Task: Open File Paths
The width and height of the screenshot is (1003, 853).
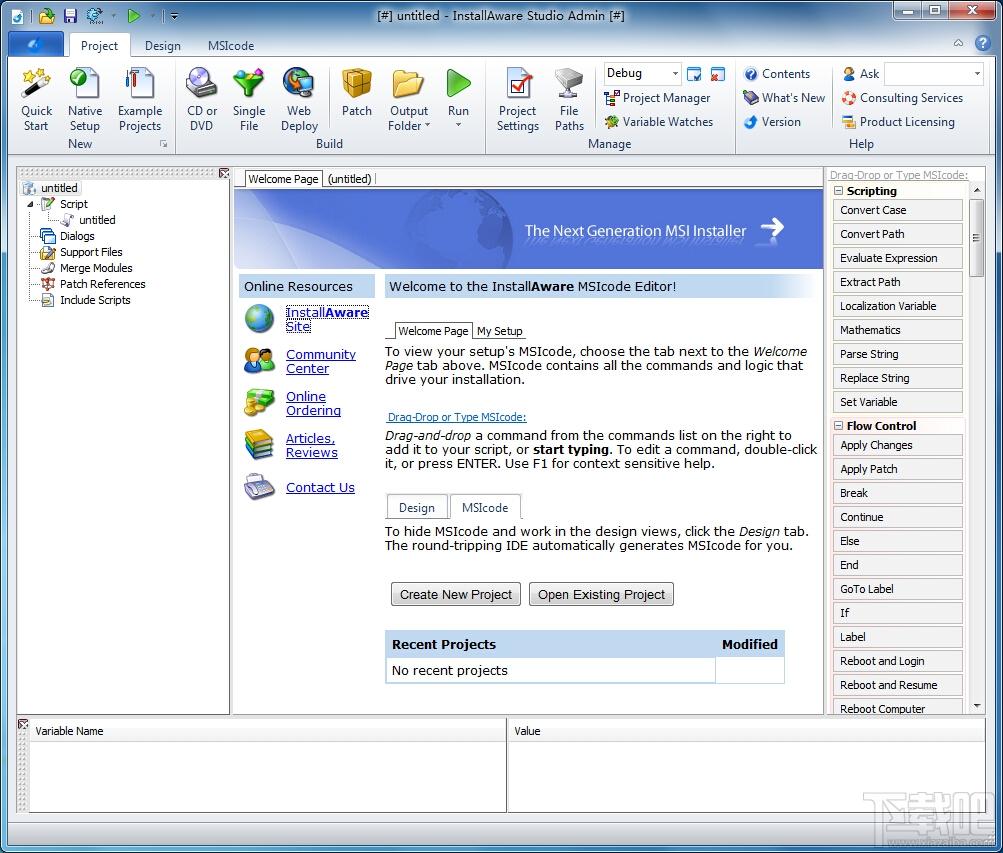Action: [x=569, y=100]
